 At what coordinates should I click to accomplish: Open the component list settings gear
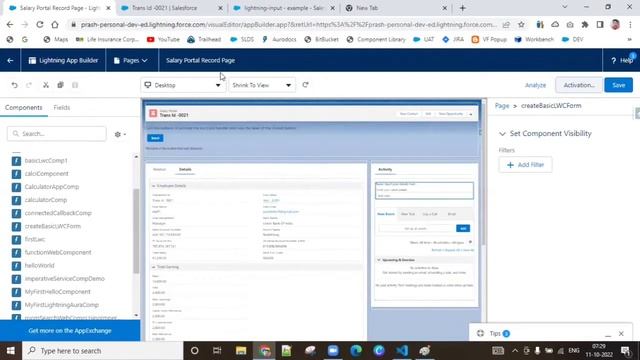120,134
